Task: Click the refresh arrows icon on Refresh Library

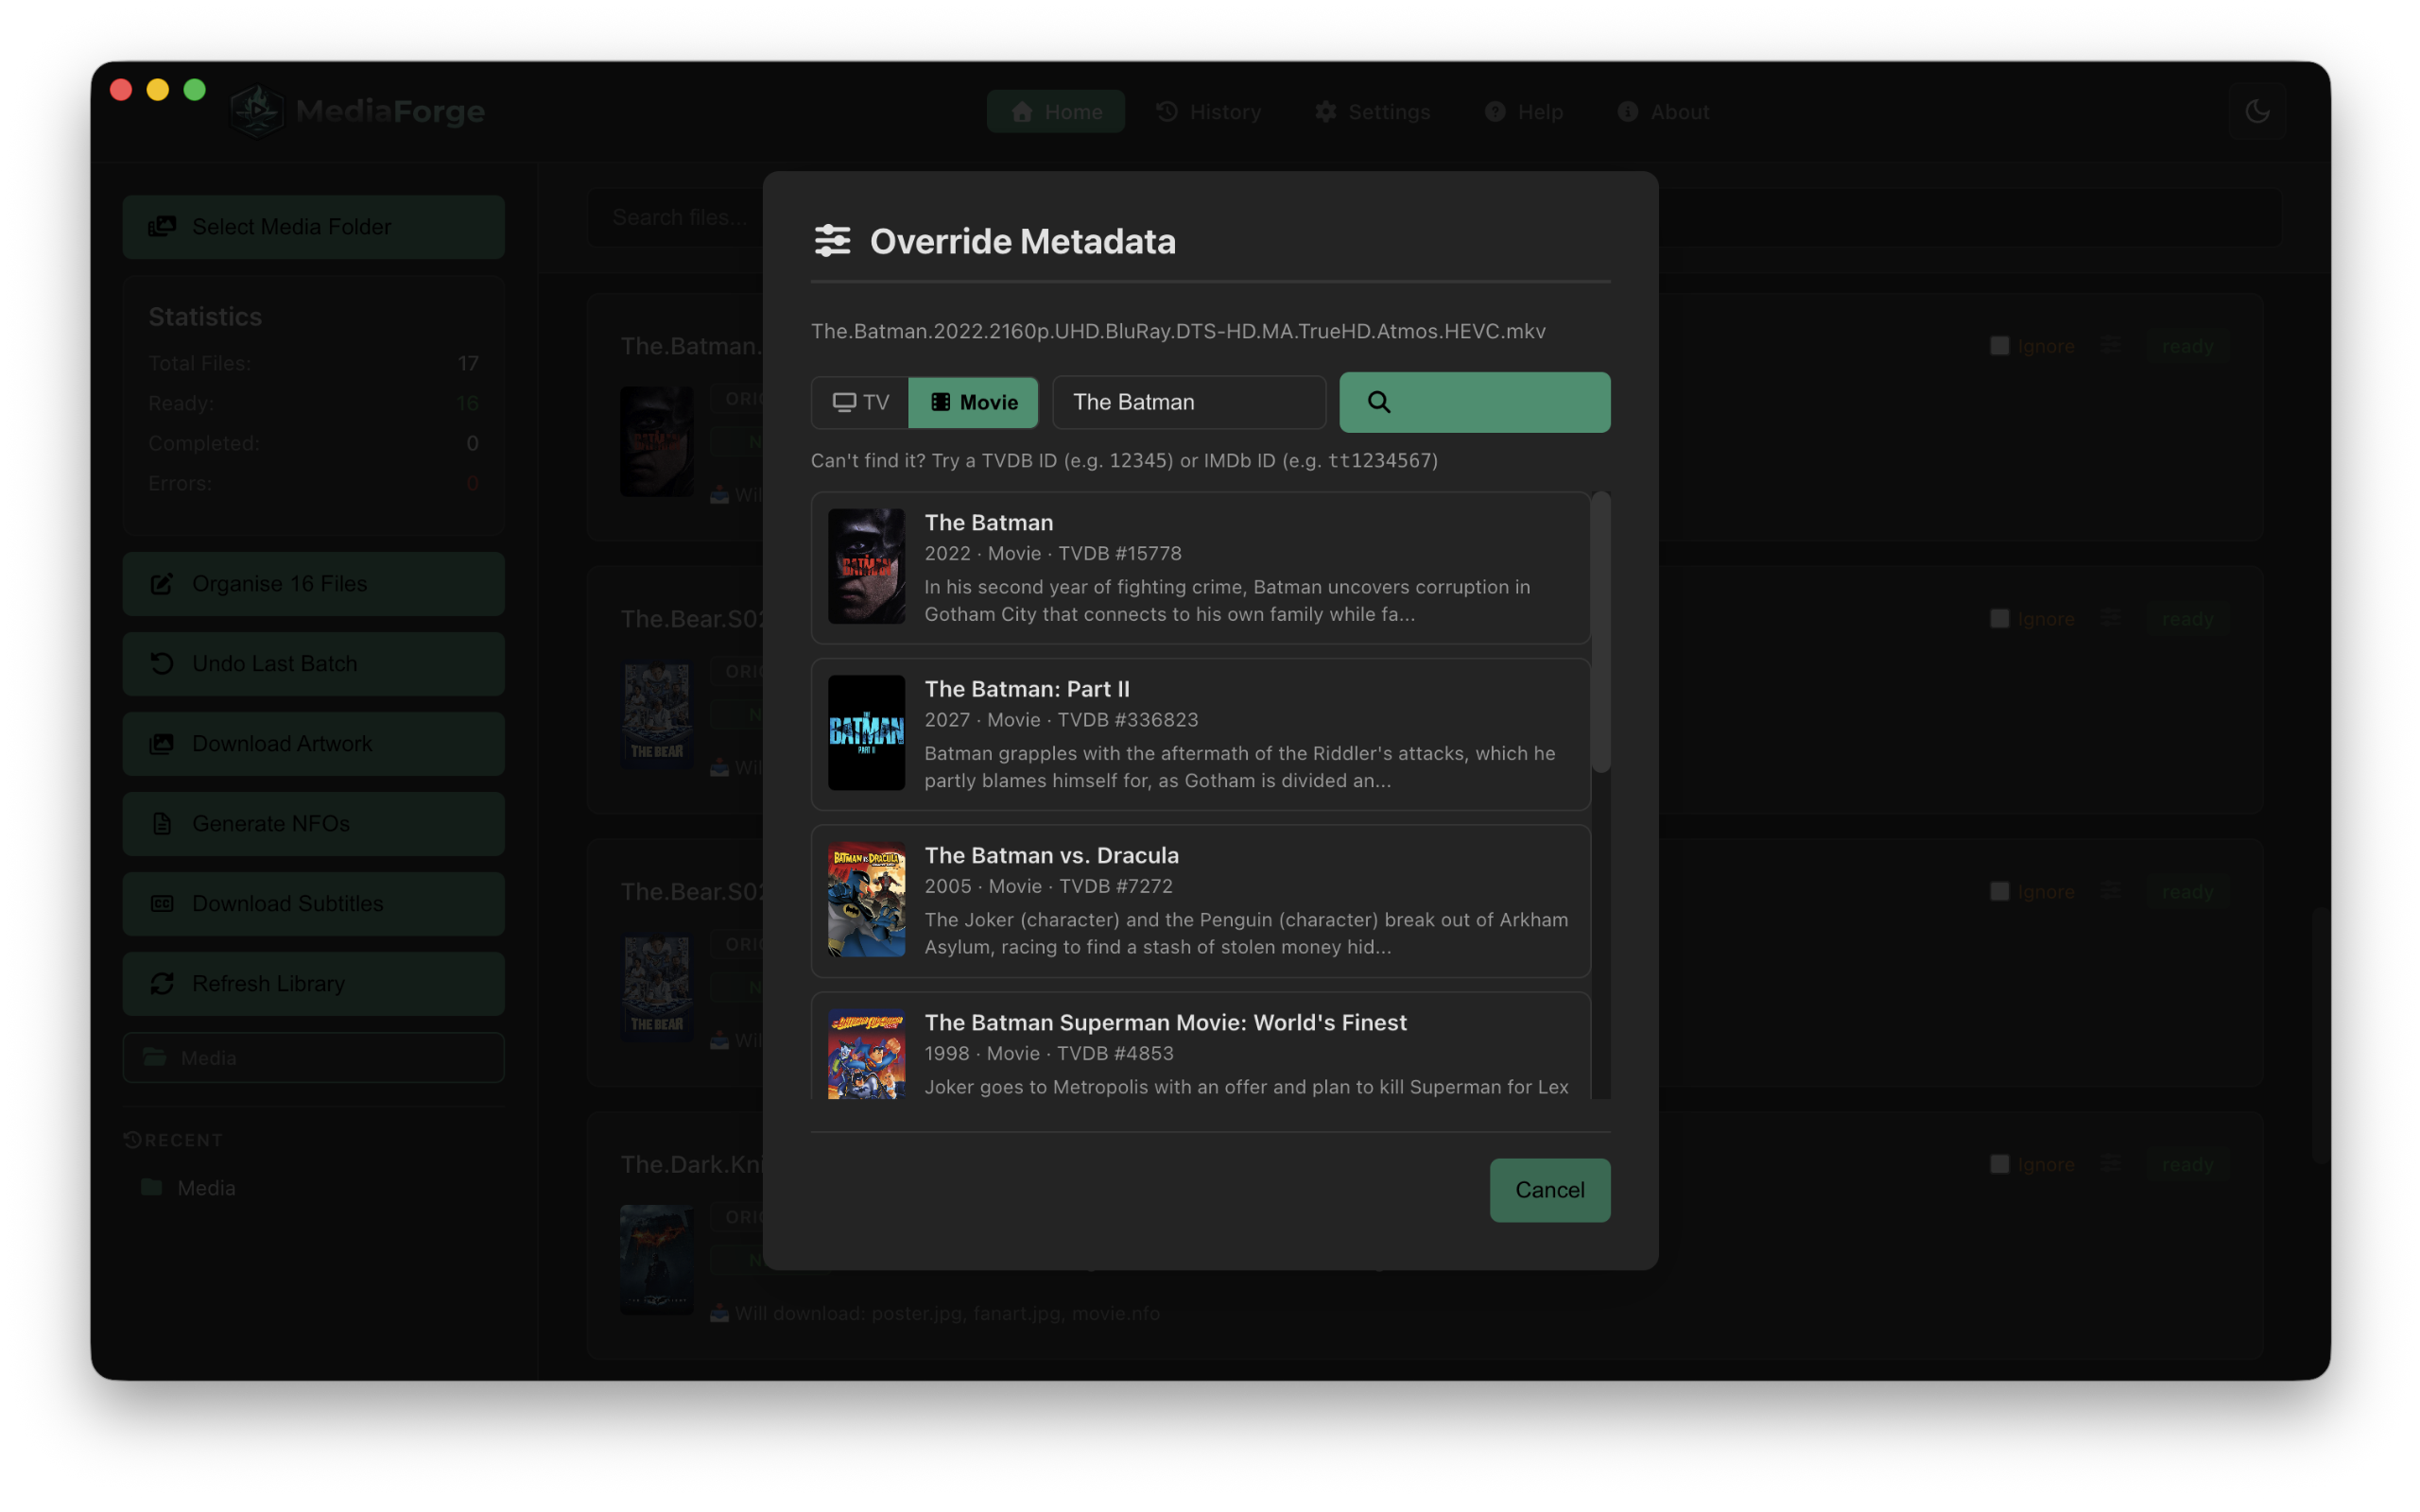Action: pos(163,983)
